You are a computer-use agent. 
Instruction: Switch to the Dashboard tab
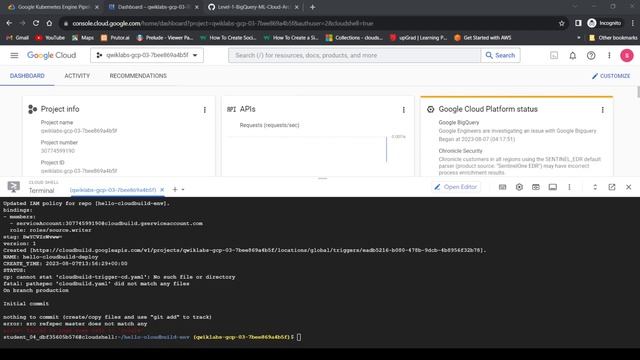(27, 76)
